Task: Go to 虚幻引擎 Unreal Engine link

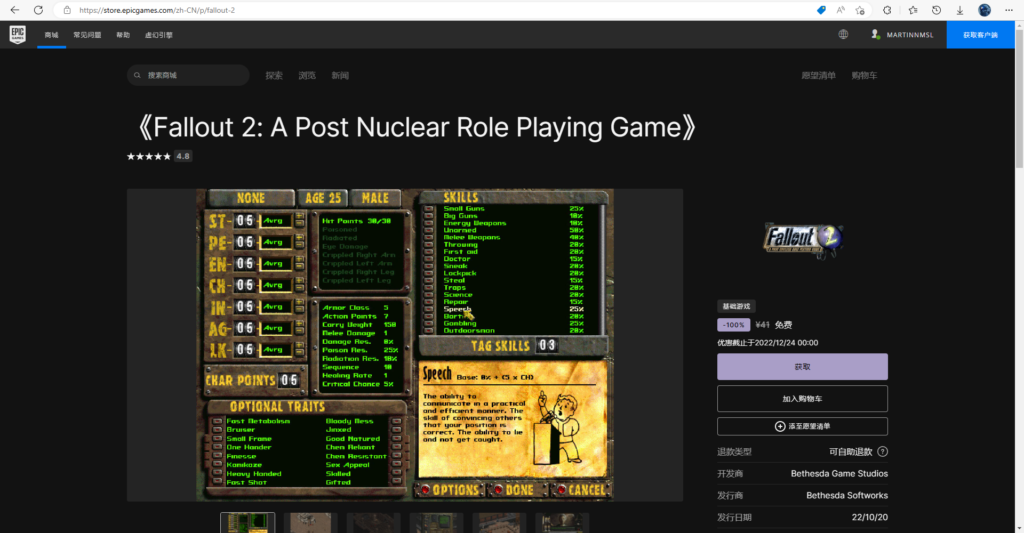Action: 158,34
